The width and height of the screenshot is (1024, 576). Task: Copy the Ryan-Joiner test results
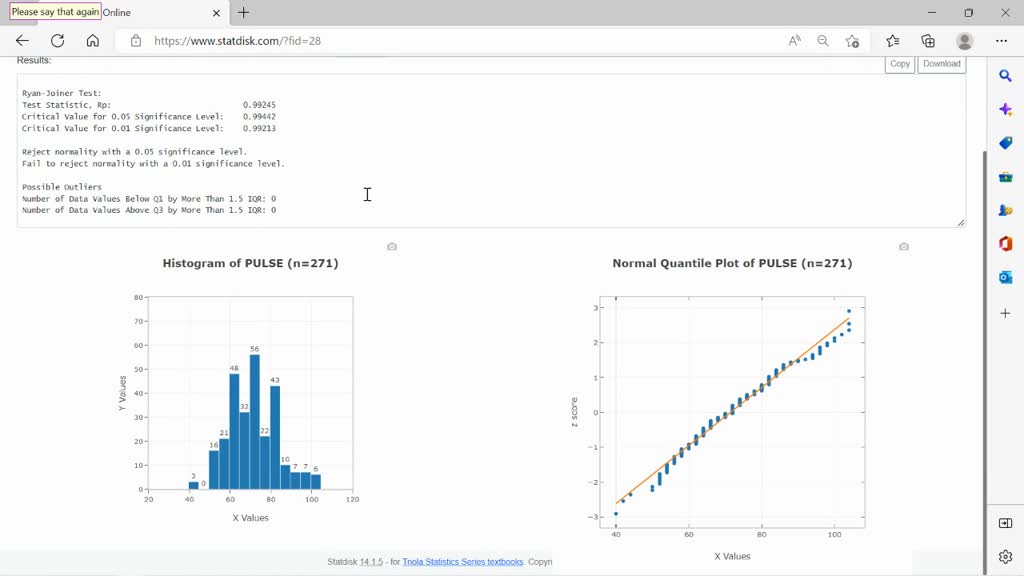pyautogui.click(x=898, y=63)
